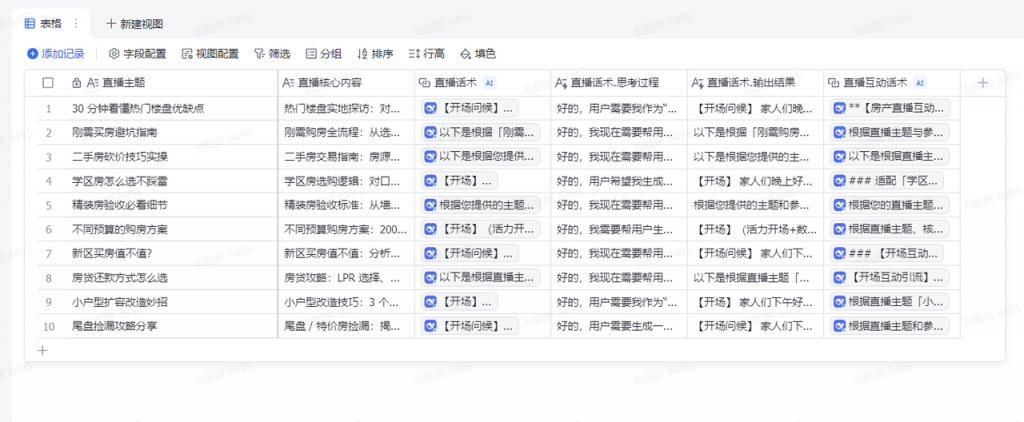
Task: Select cell 小户型扩容改造妙招
Action: (173, 302)
